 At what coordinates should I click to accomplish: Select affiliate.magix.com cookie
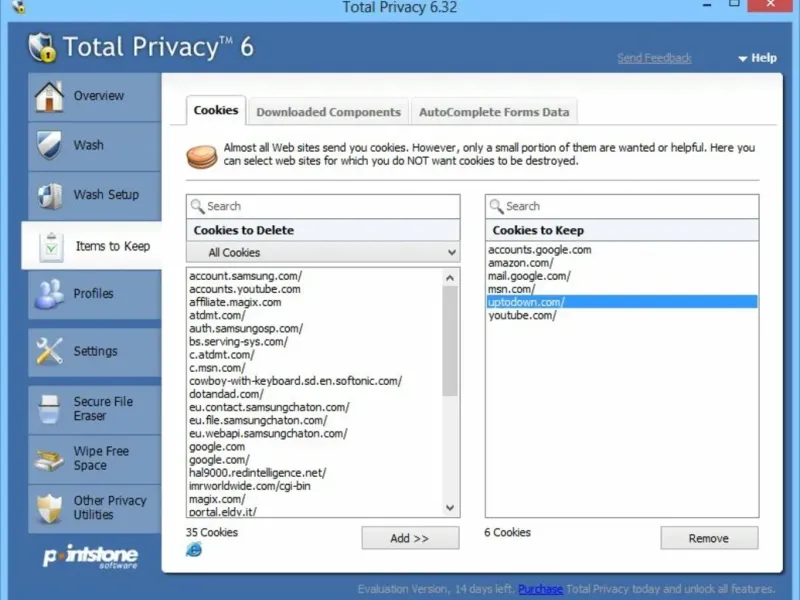[235, 303]
